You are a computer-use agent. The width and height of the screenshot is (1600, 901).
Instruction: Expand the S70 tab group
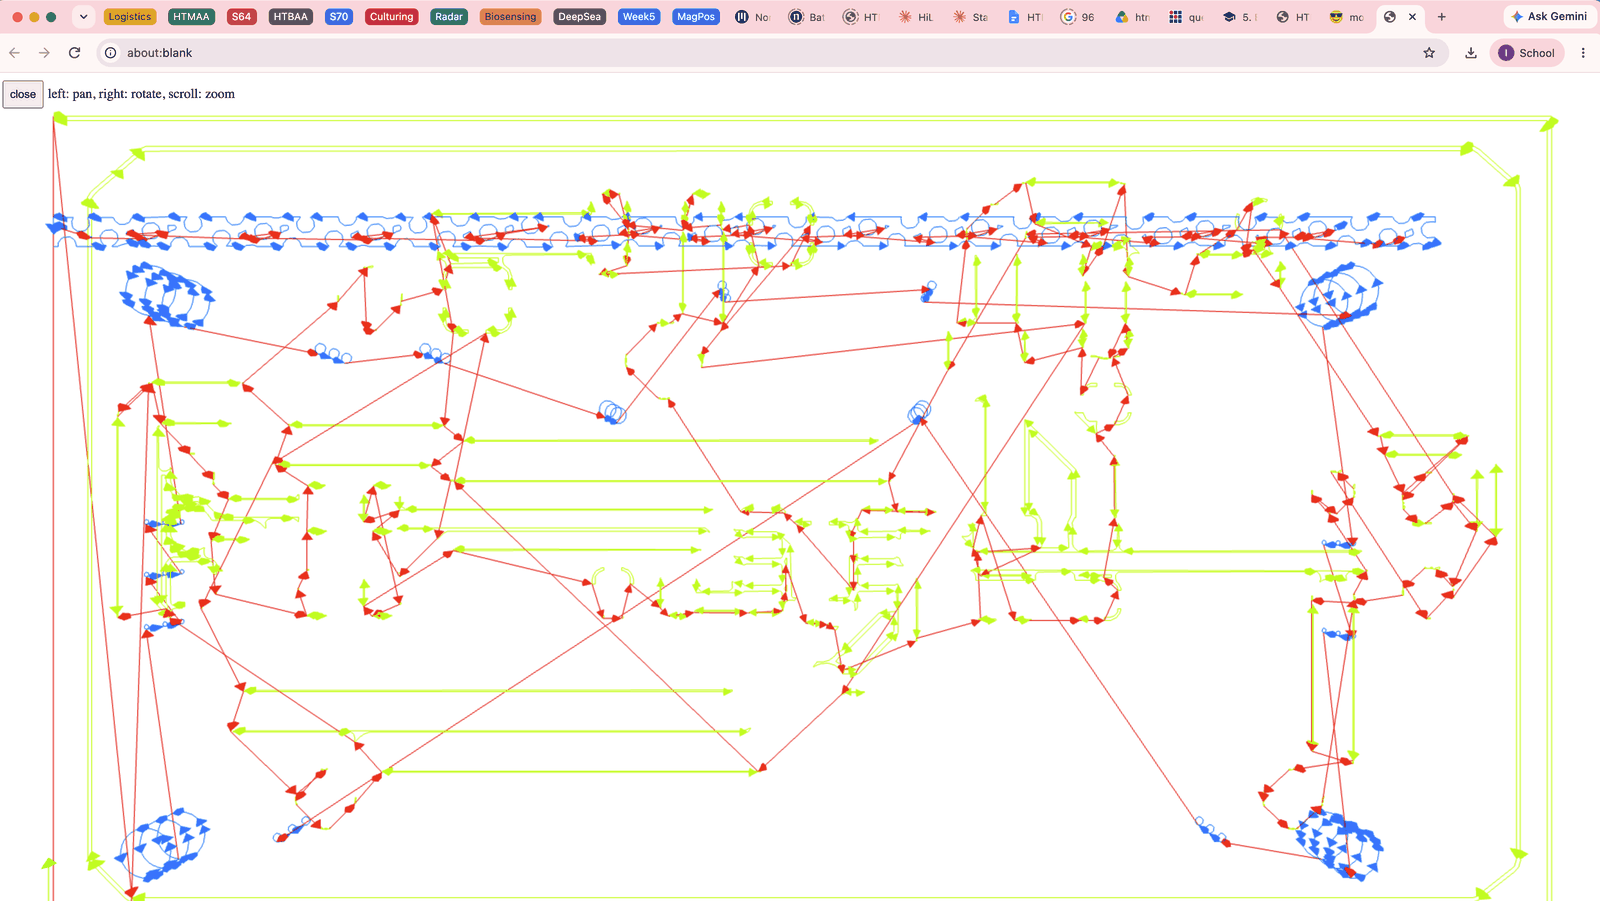339,17
